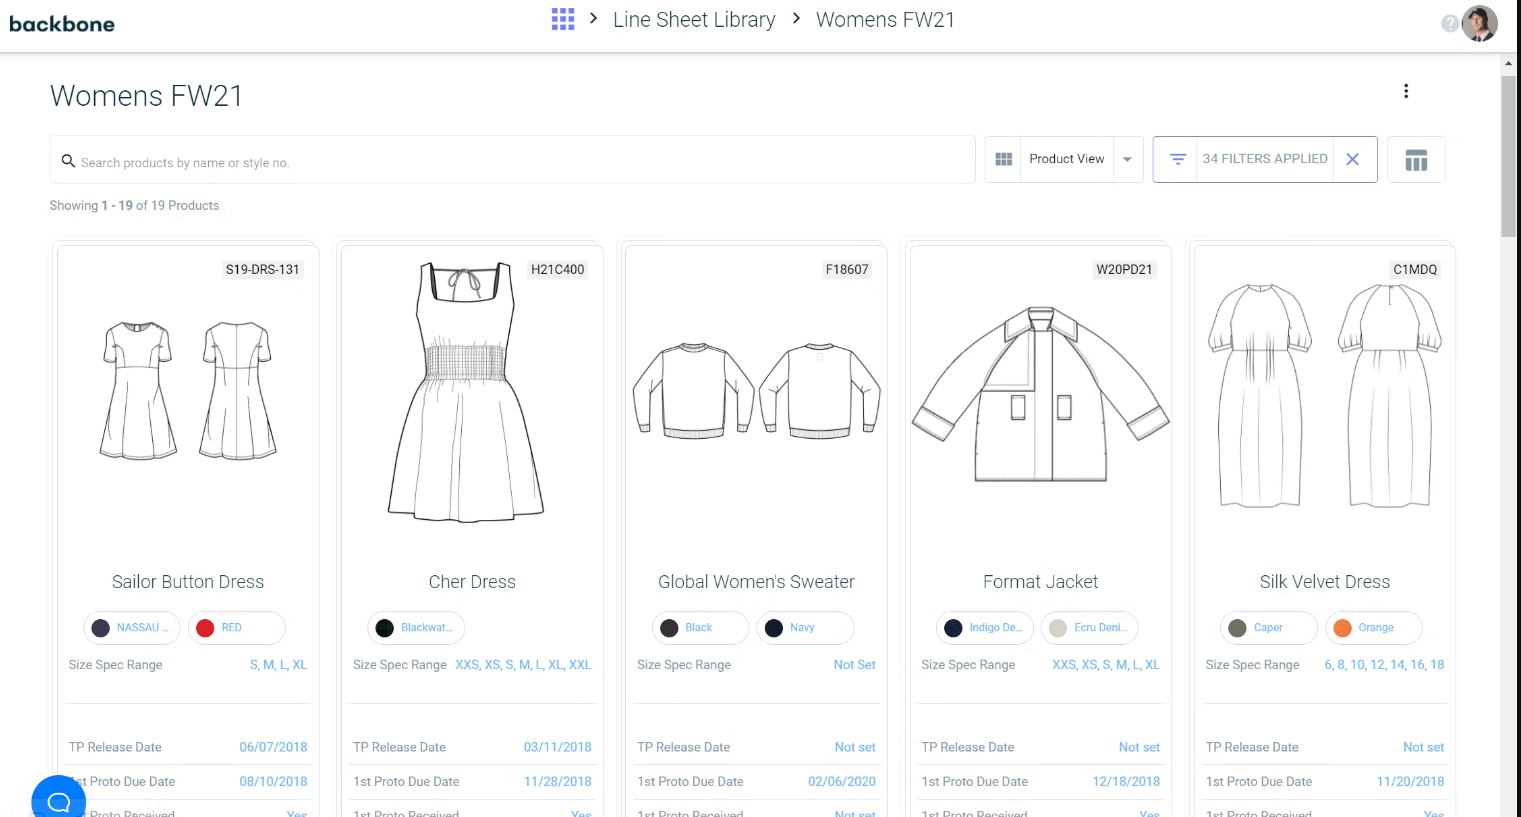The width and height of the screenshot is (1521, 817).
Task: Edit 1st Proto Due Date 02/06/2020
Action: click(x=841, y=782)
